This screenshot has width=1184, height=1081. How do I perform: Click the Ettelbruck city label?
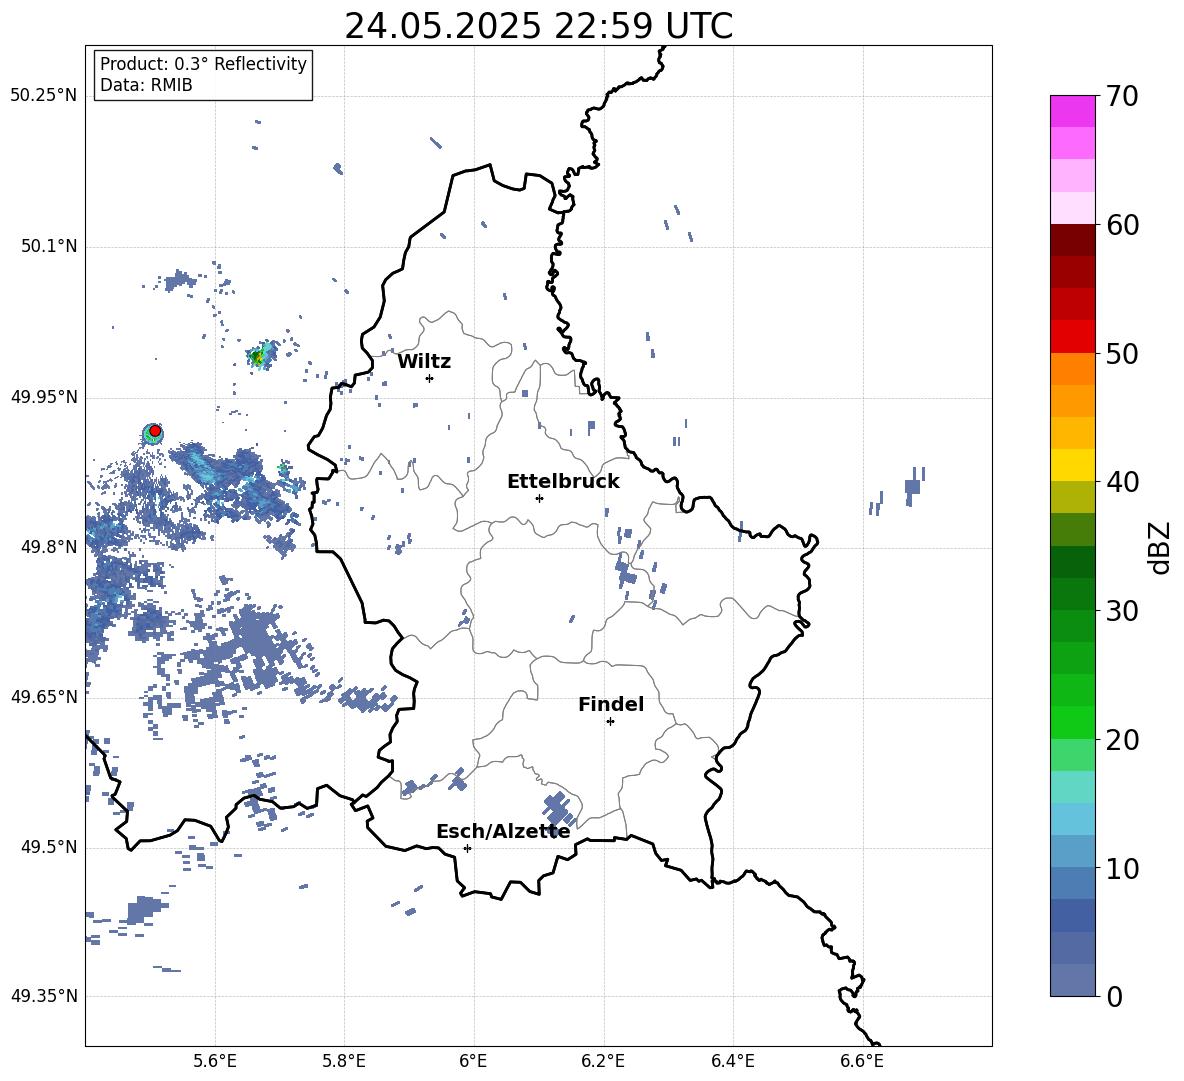pos(563,482)
